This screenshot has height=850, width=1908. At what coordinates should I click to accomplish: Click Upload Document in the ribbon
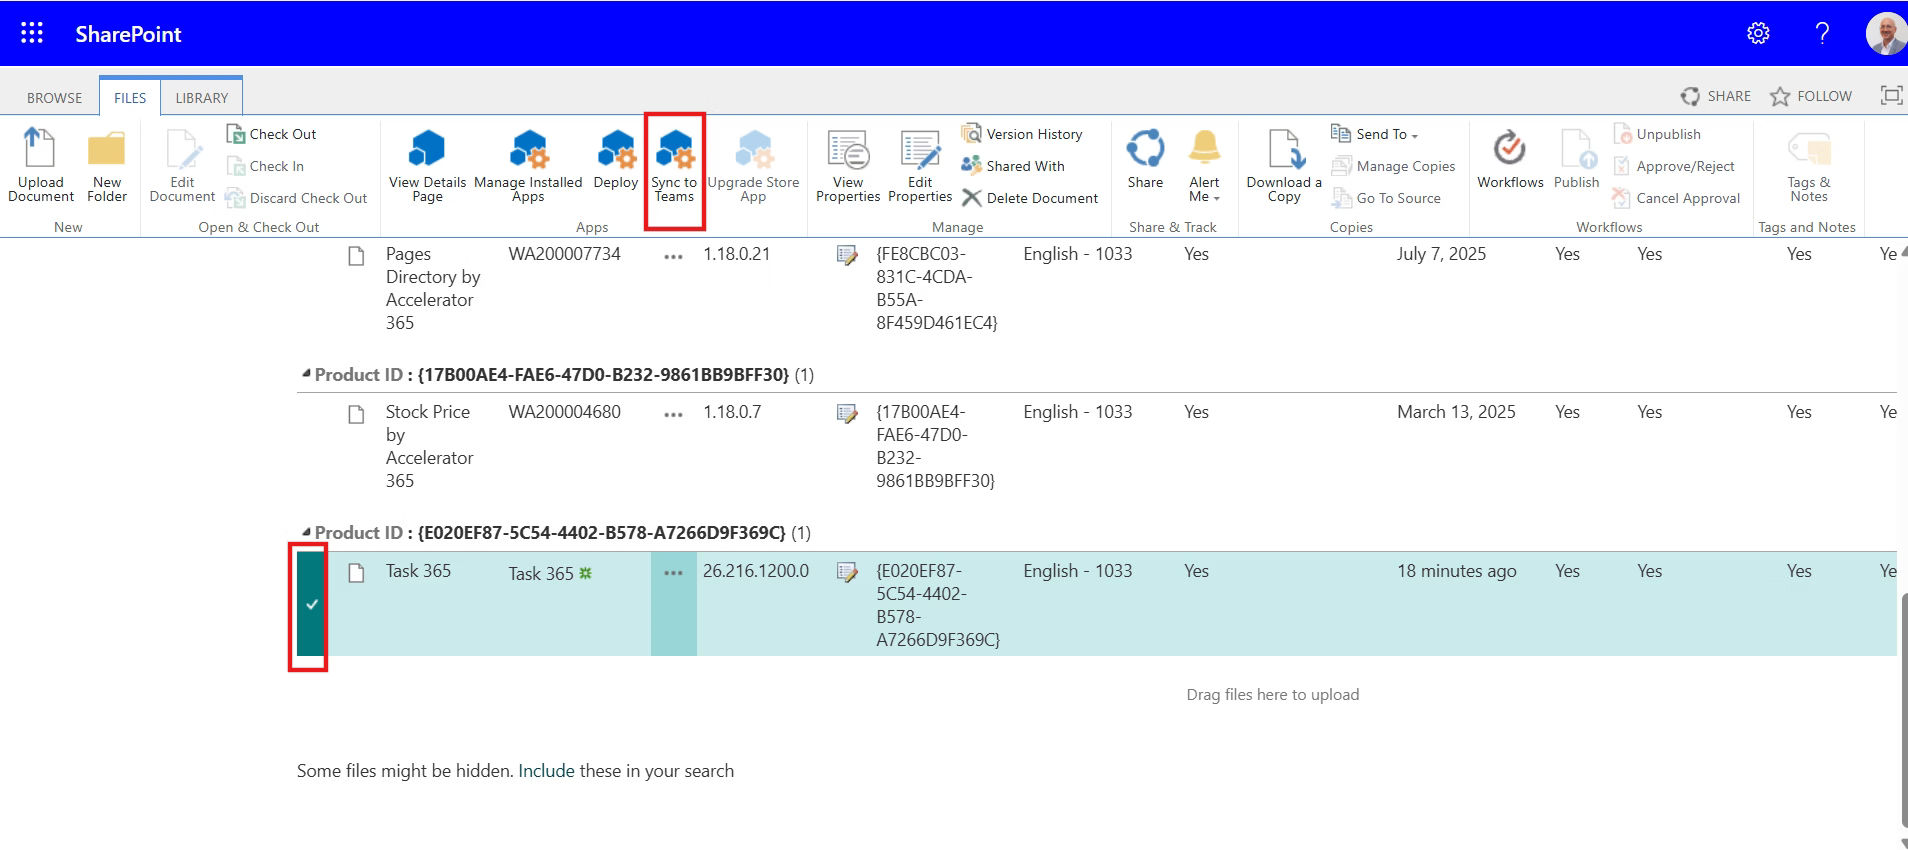pos(41,165)
